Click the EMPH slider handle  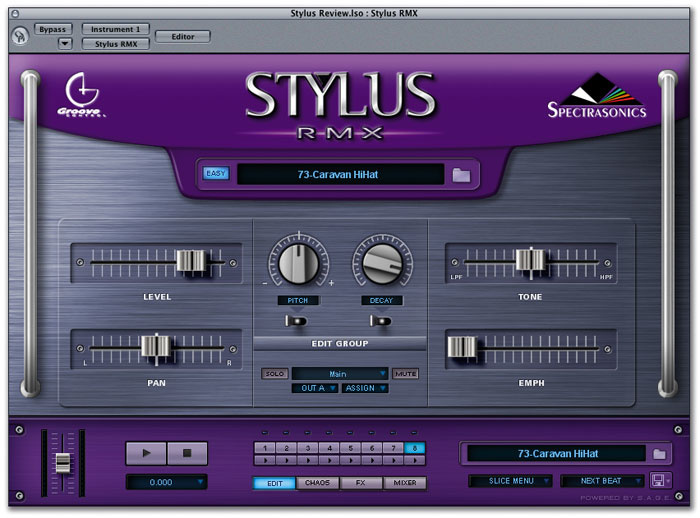pyautogui.click(x=462, y=347)
